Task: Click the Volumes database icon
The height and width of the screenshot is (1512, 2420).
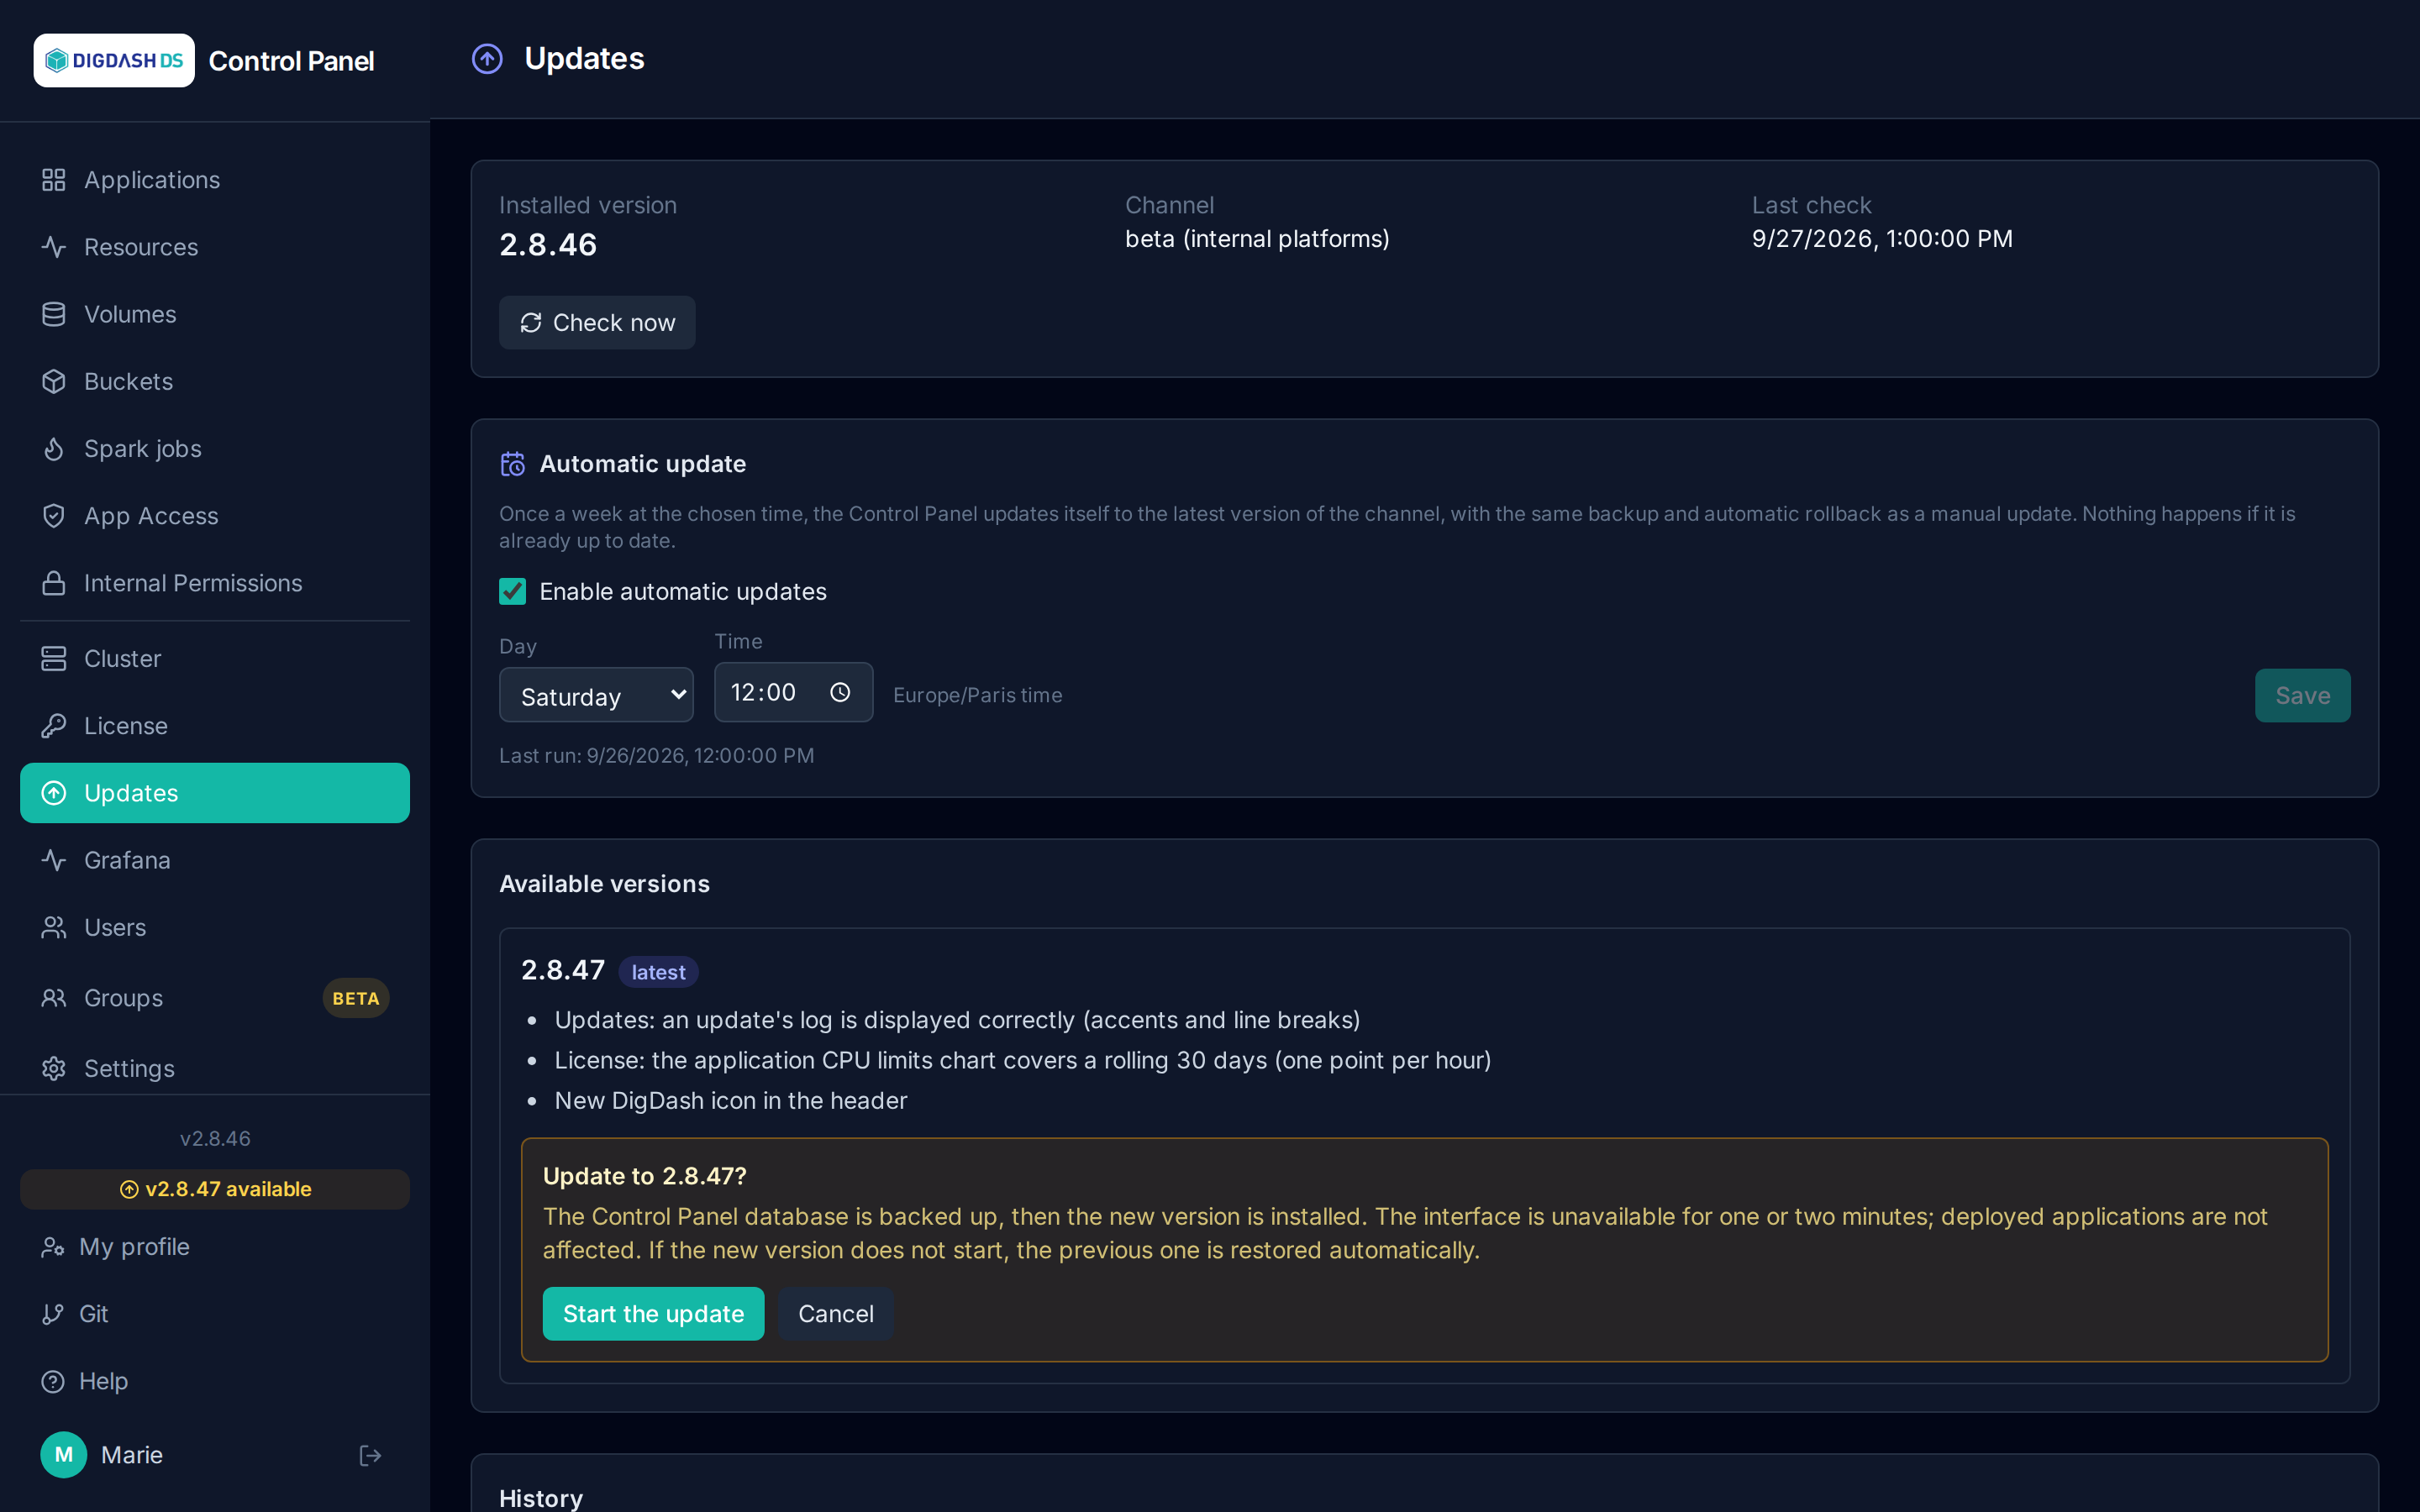Action: (x=54, y=314)
